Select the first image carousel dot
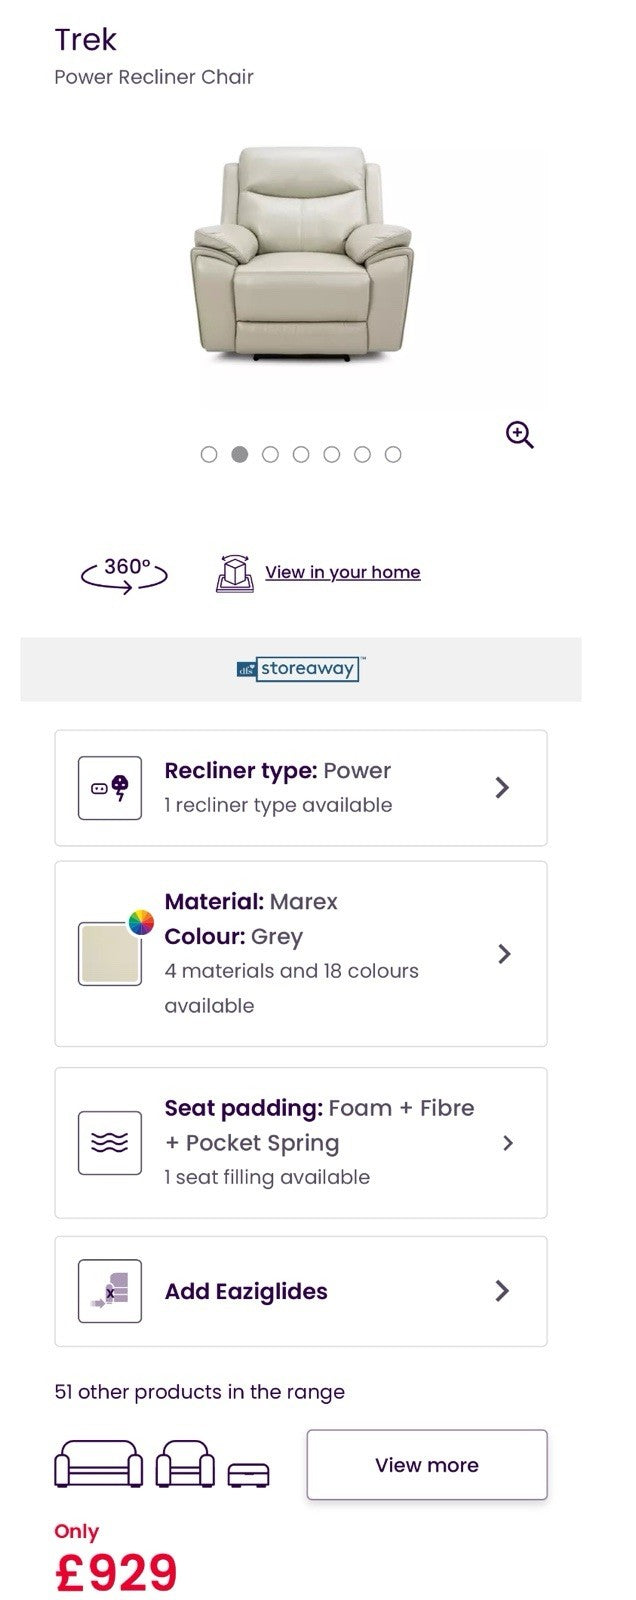This screenshot has width=636, height=1600. 209,454
